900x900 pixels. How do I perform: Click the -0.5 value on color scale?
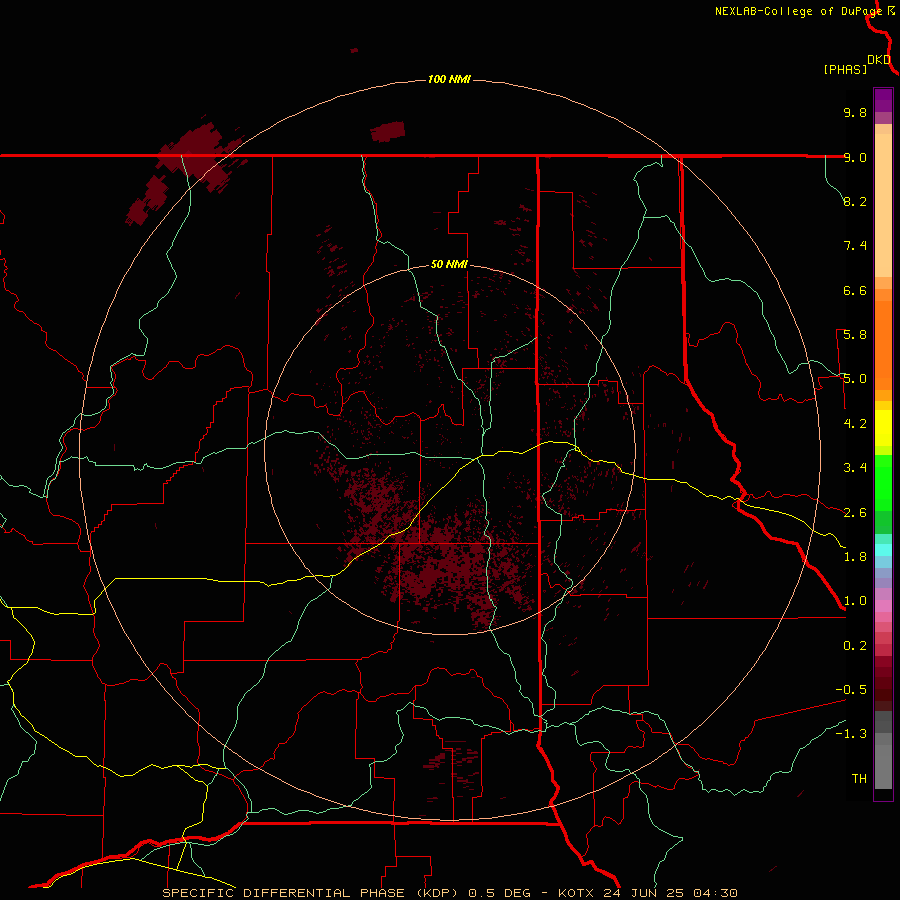[x=851, y=690]
